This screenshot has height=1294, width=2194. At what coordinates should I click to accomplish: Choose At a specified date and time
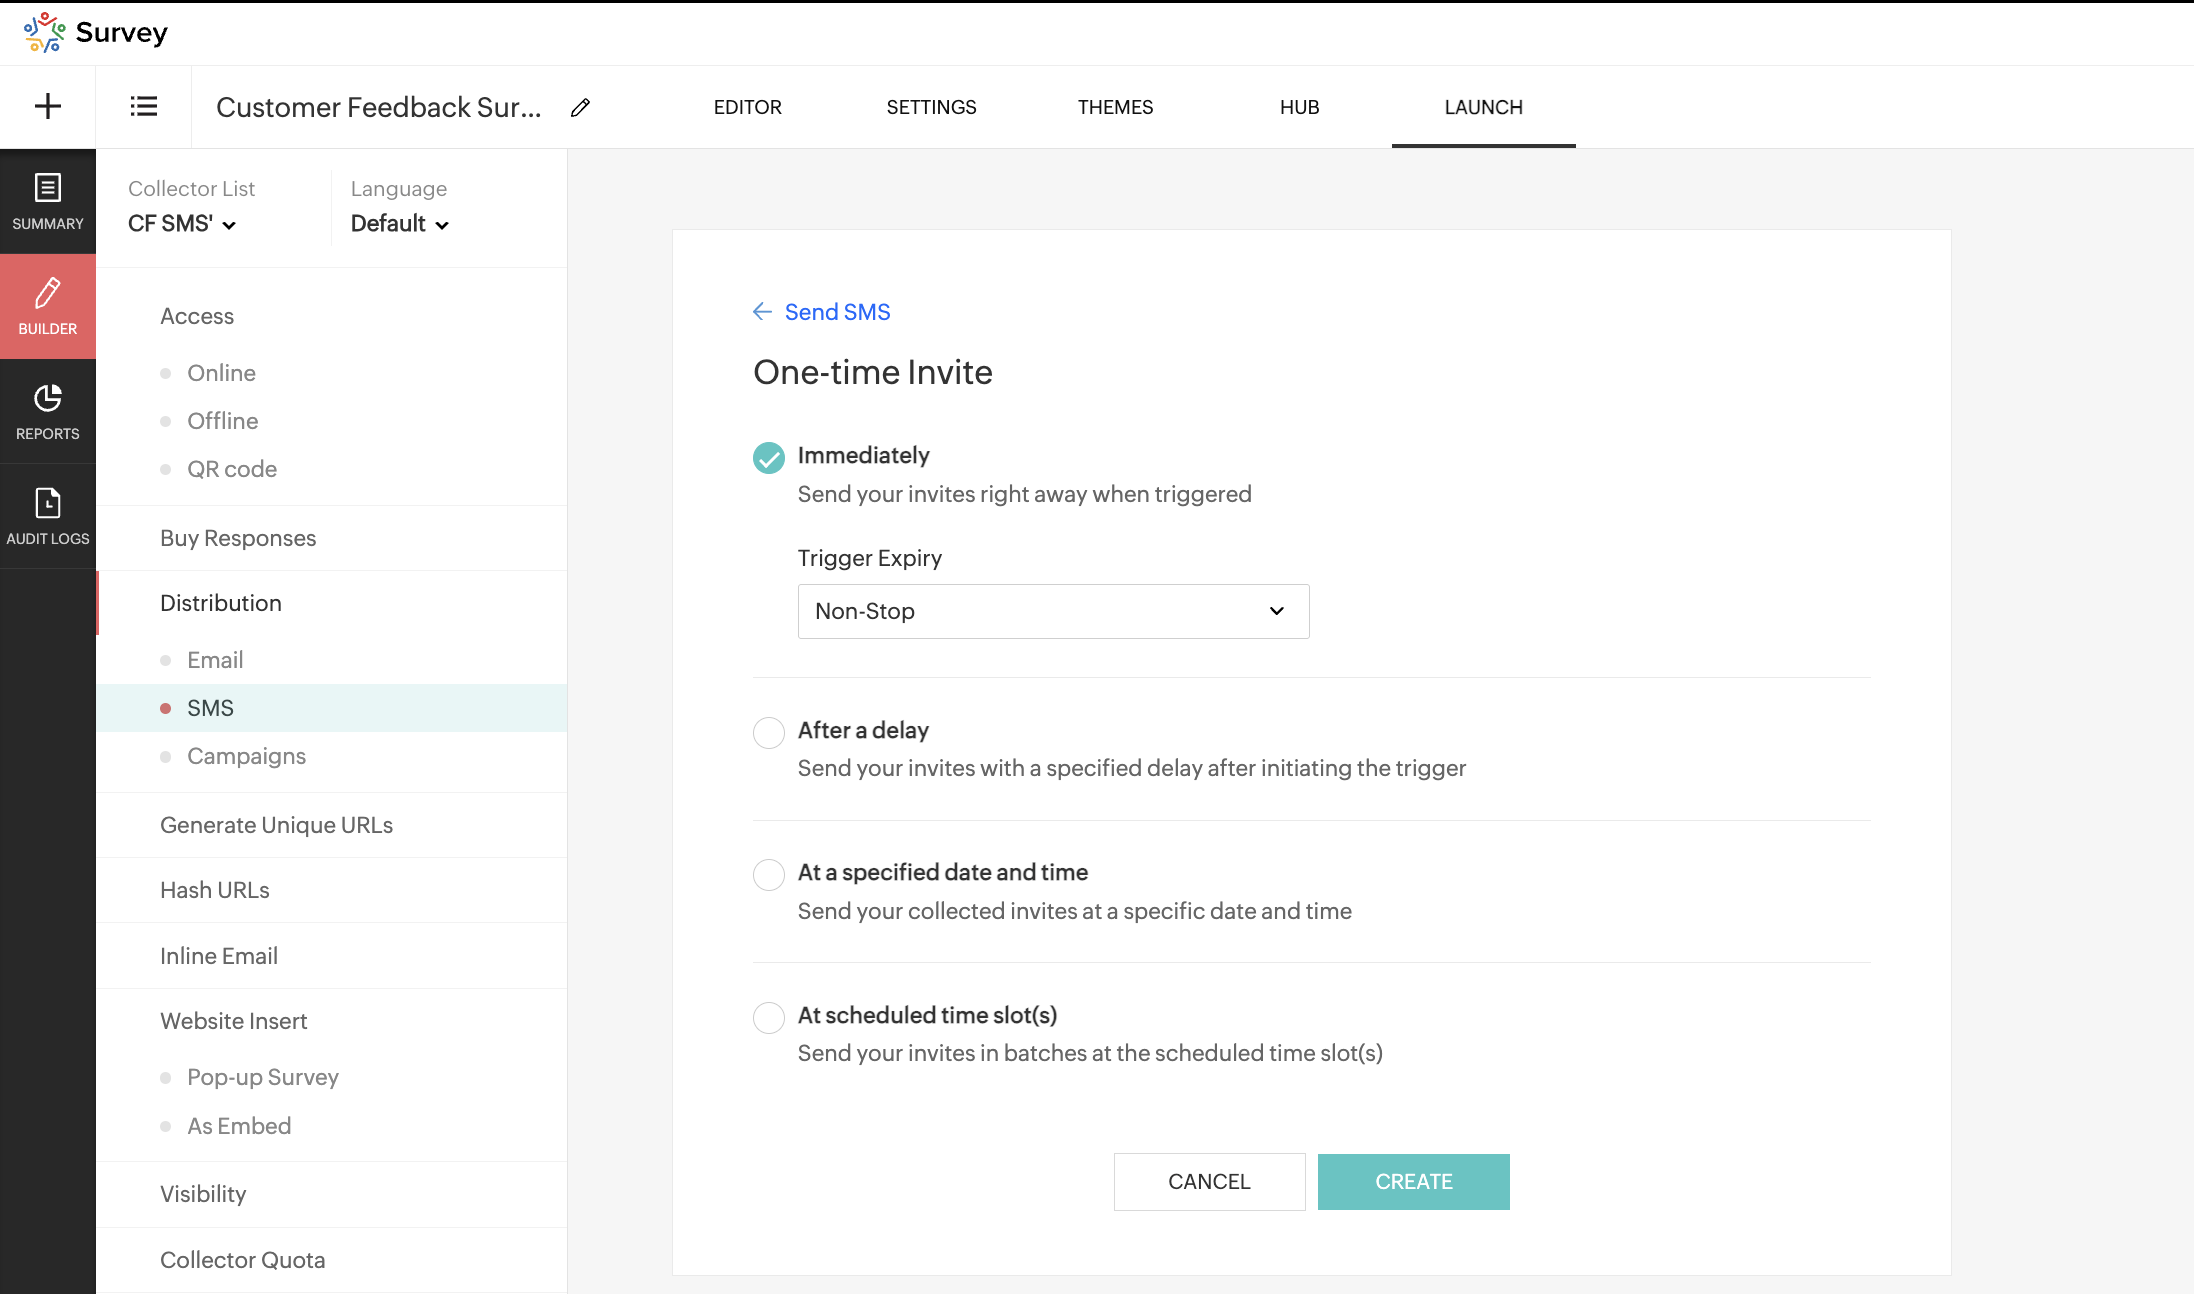click(x=768, y=874)
